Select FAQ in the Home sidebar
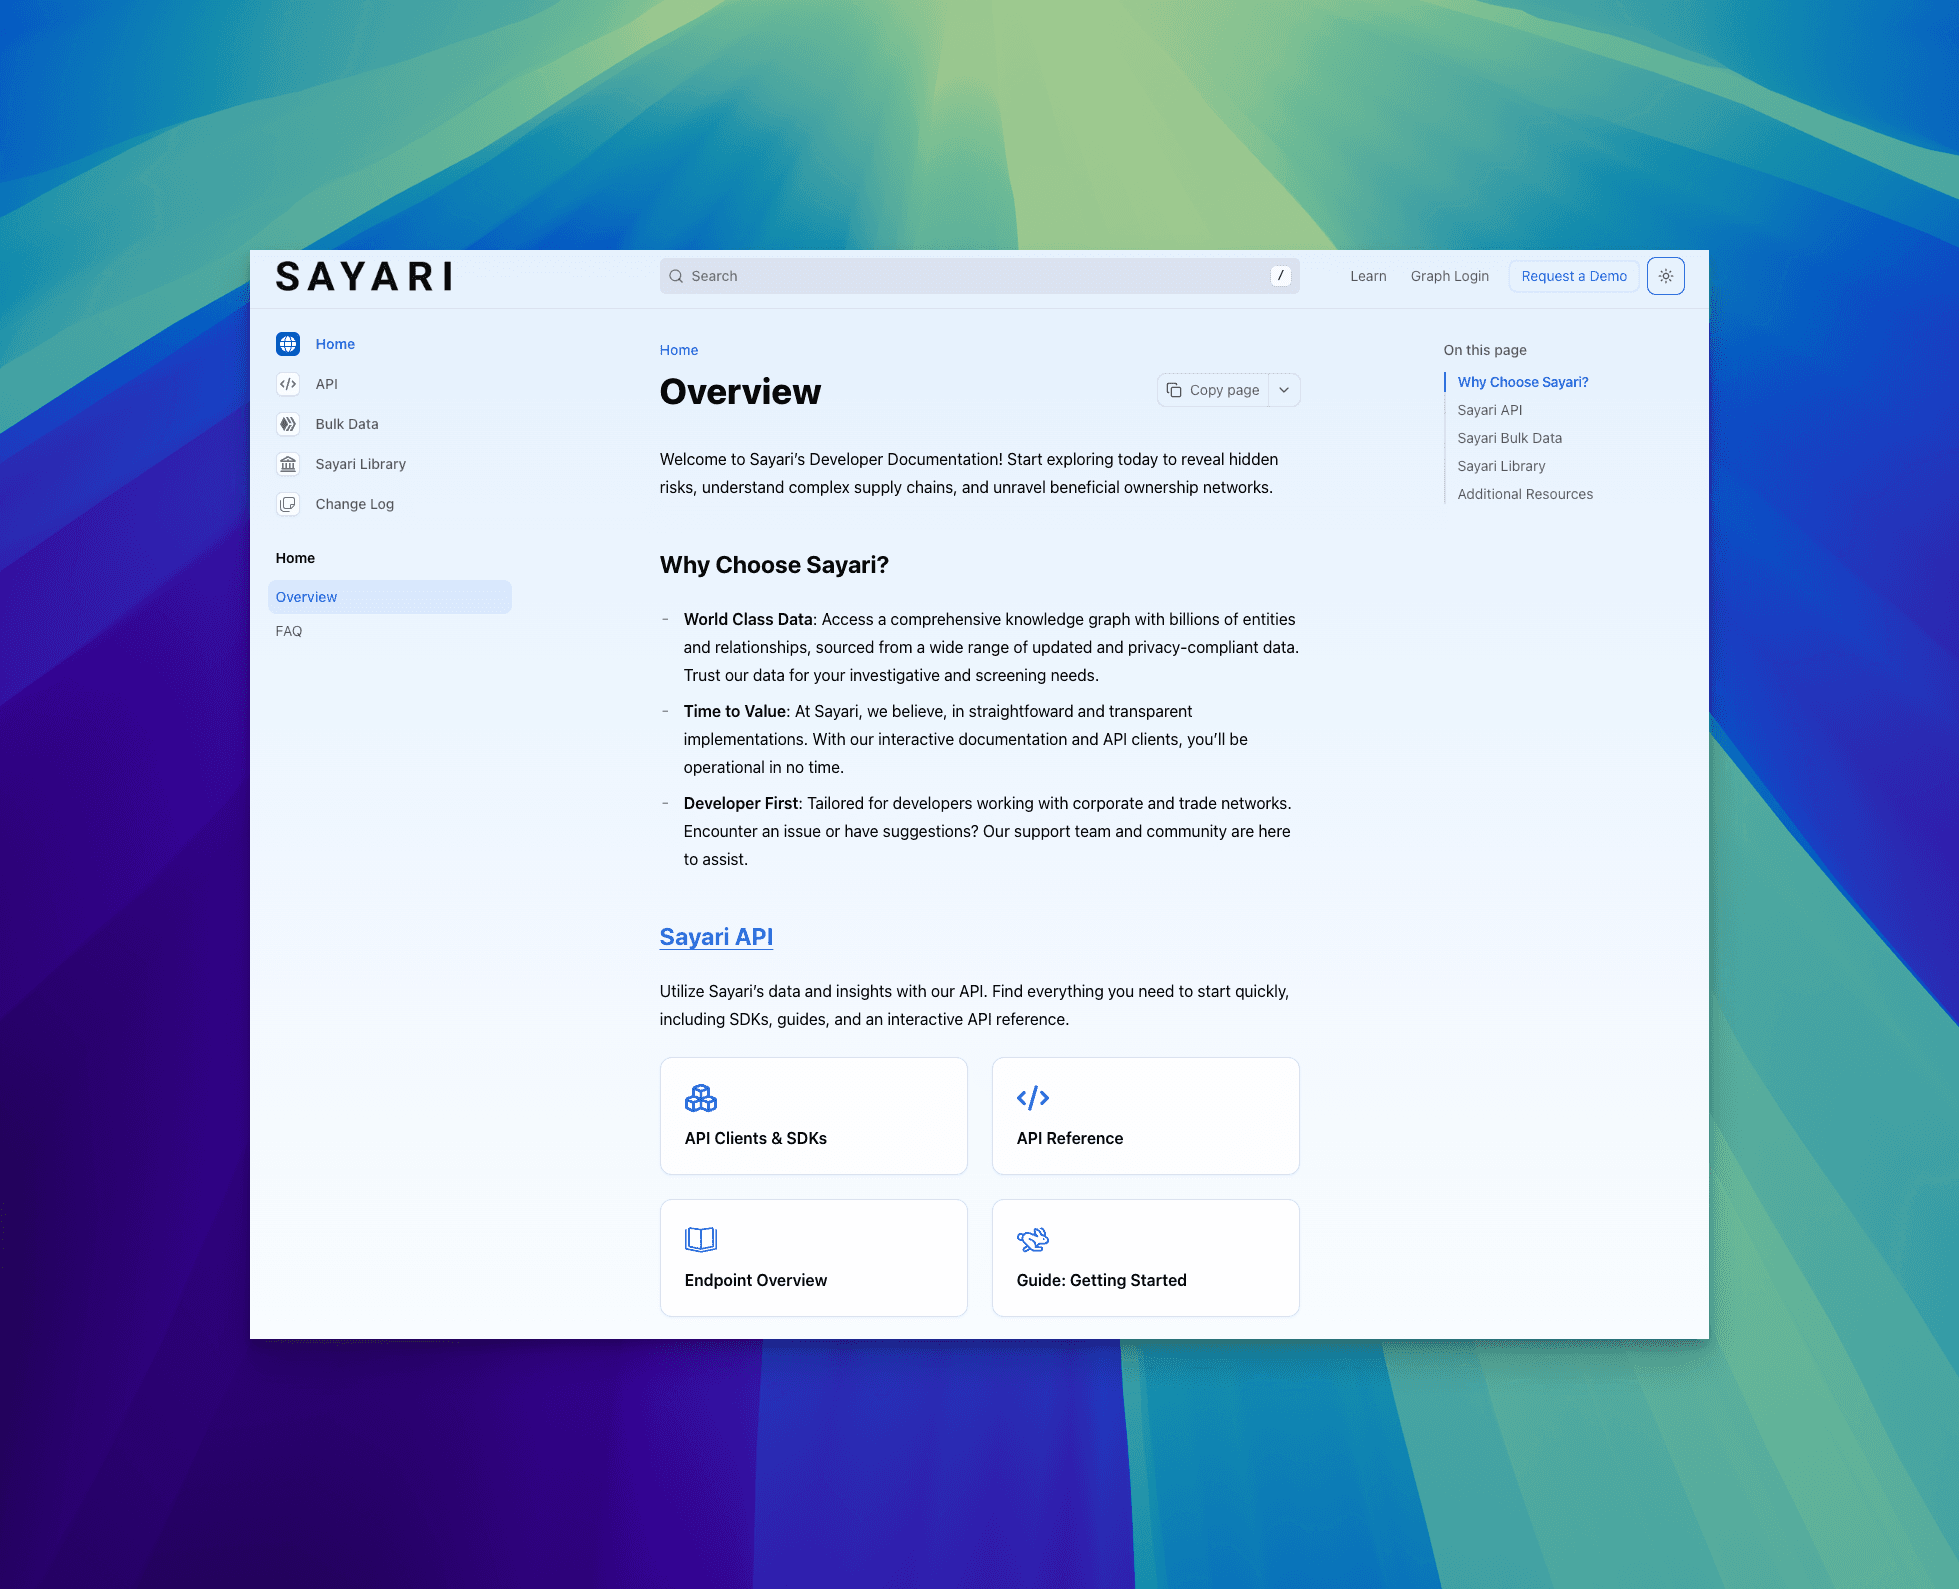Viewport: 1959px width, 1589px height. 289,631
